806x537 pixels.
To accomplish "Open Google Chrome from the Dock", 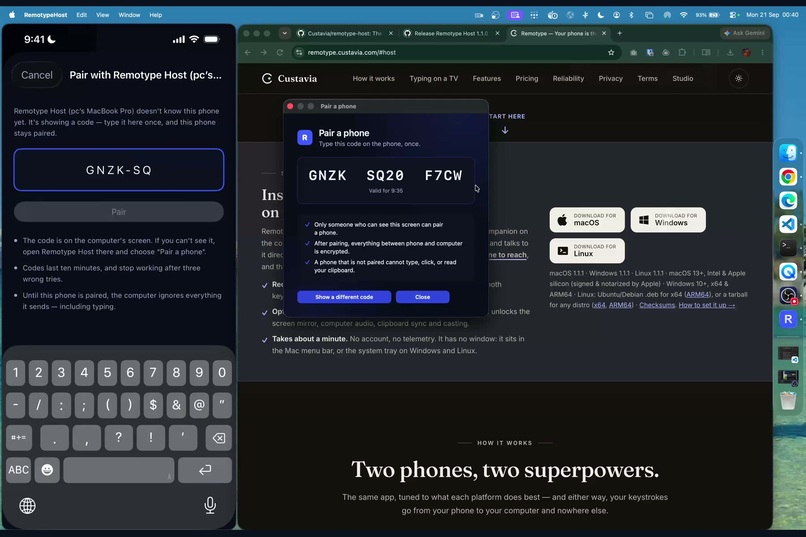I will click(787, 177).
